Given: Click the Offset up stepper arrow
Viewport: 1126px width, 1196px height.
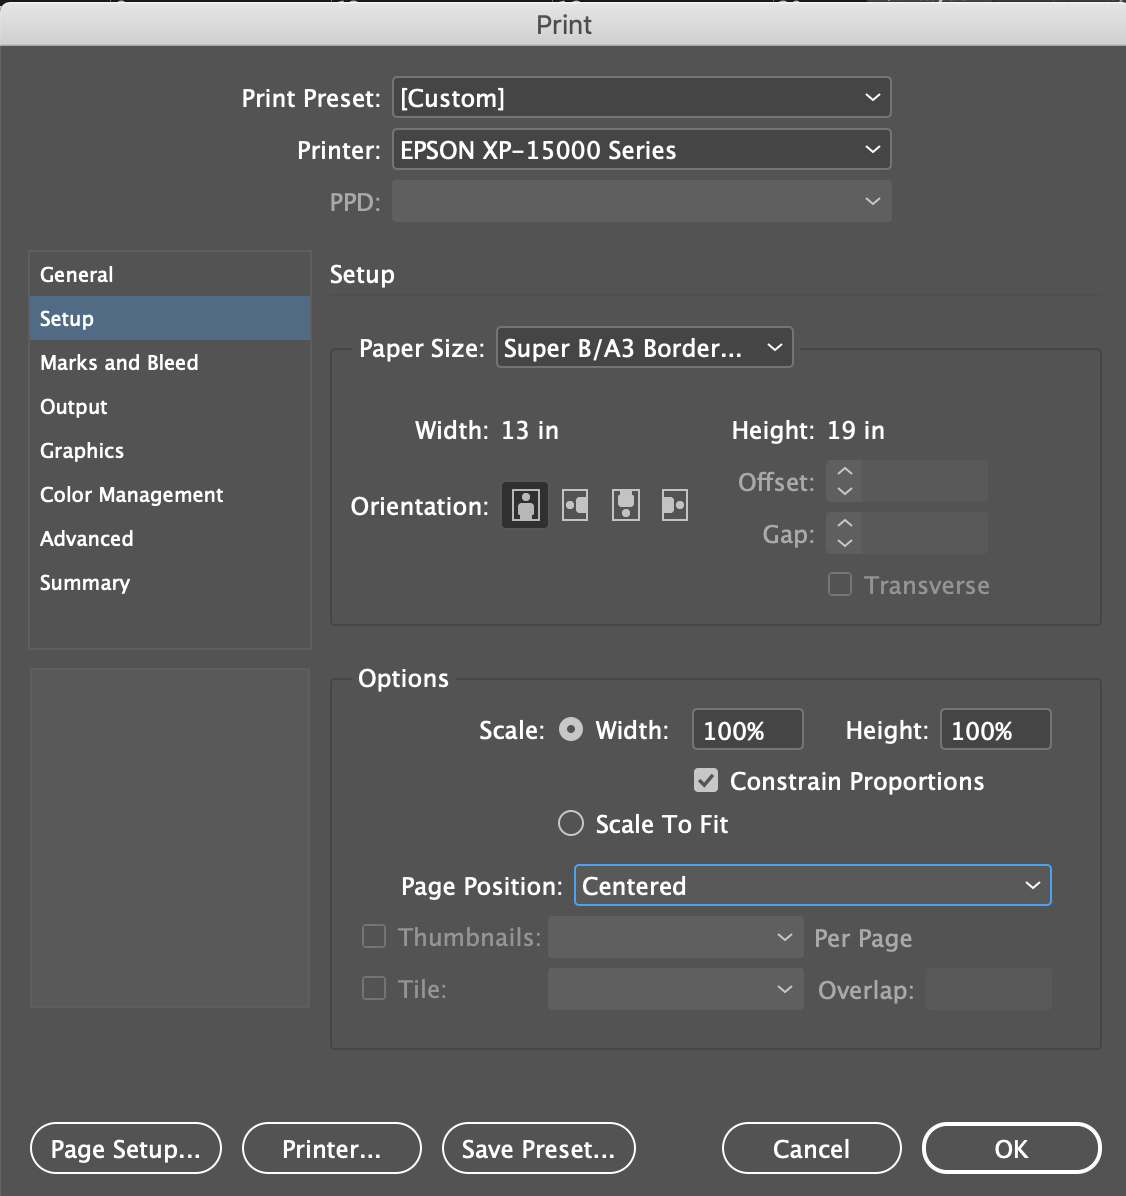Looking at the screenshot, I should [x=844, y=473].
